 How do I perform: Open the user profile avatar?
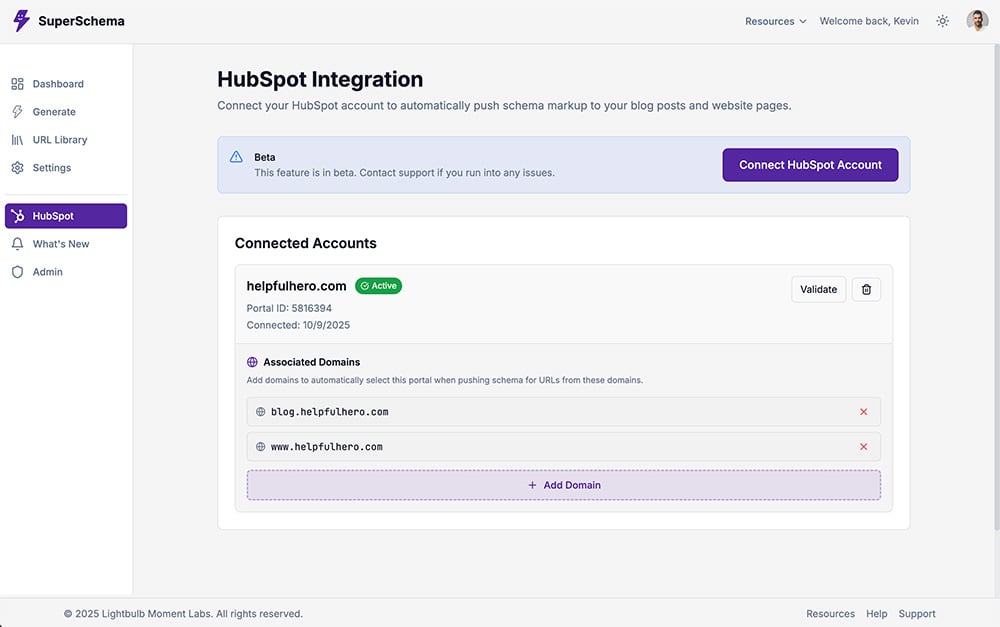pos(977,21)
